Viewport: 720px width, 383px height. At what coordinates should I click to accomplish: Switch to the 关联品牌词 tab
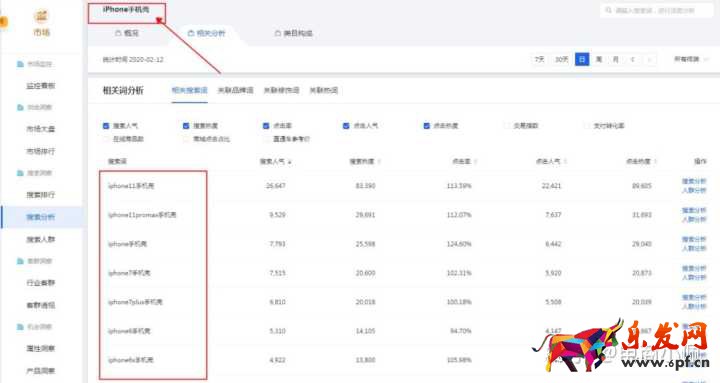click(x=235, y=90)
